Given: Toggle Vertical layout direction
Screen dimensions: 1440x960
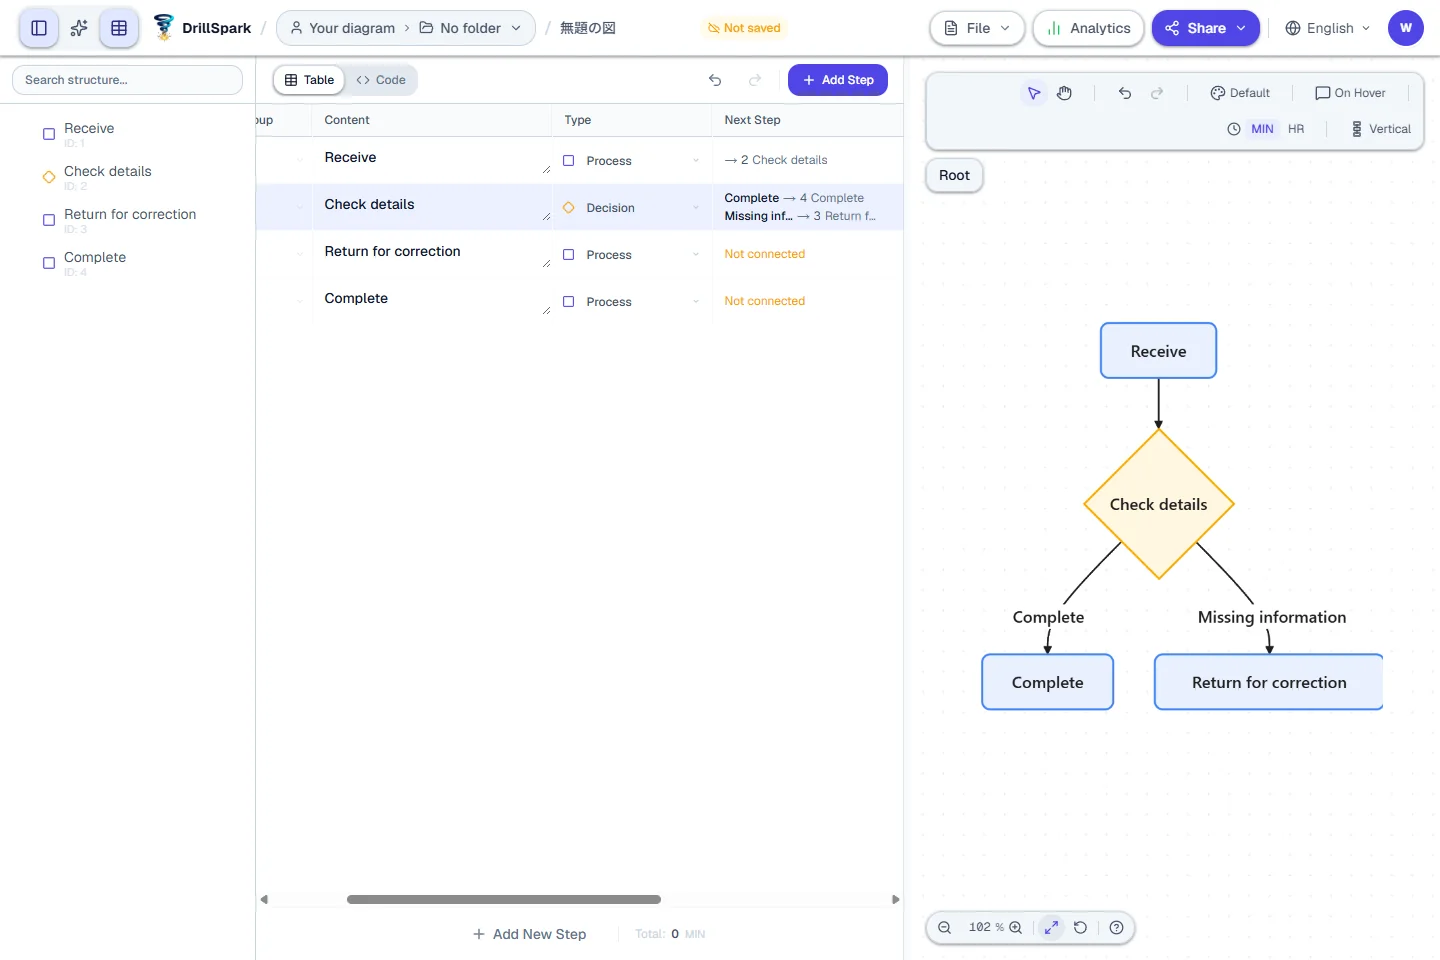Looking at the screenshot, I should pos(1381,129).
